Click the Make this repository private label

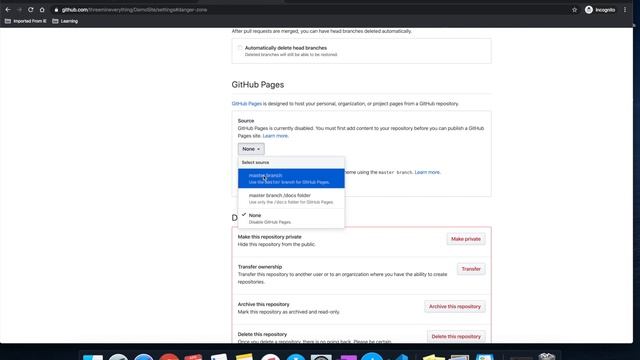click(x=269, y=237)
